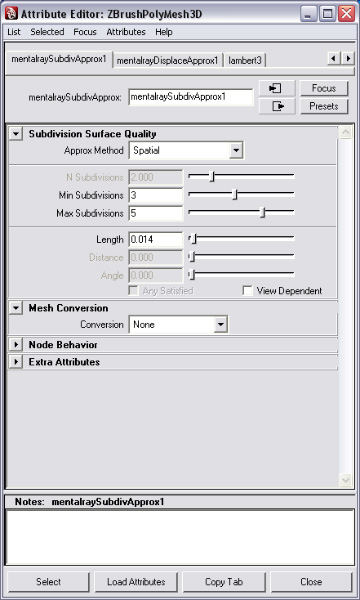
Task: Click the Min Subdivisions slider
Action: coord(241,195)
